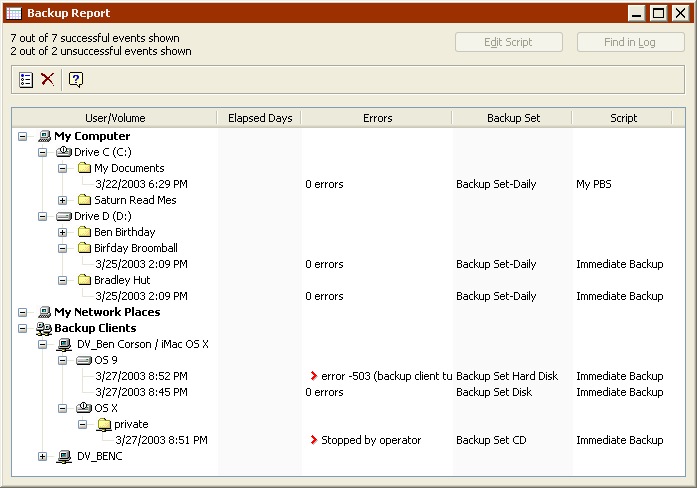Click the Drive D disk icon
Screen dimensions: 697x488
click(64, 216)
